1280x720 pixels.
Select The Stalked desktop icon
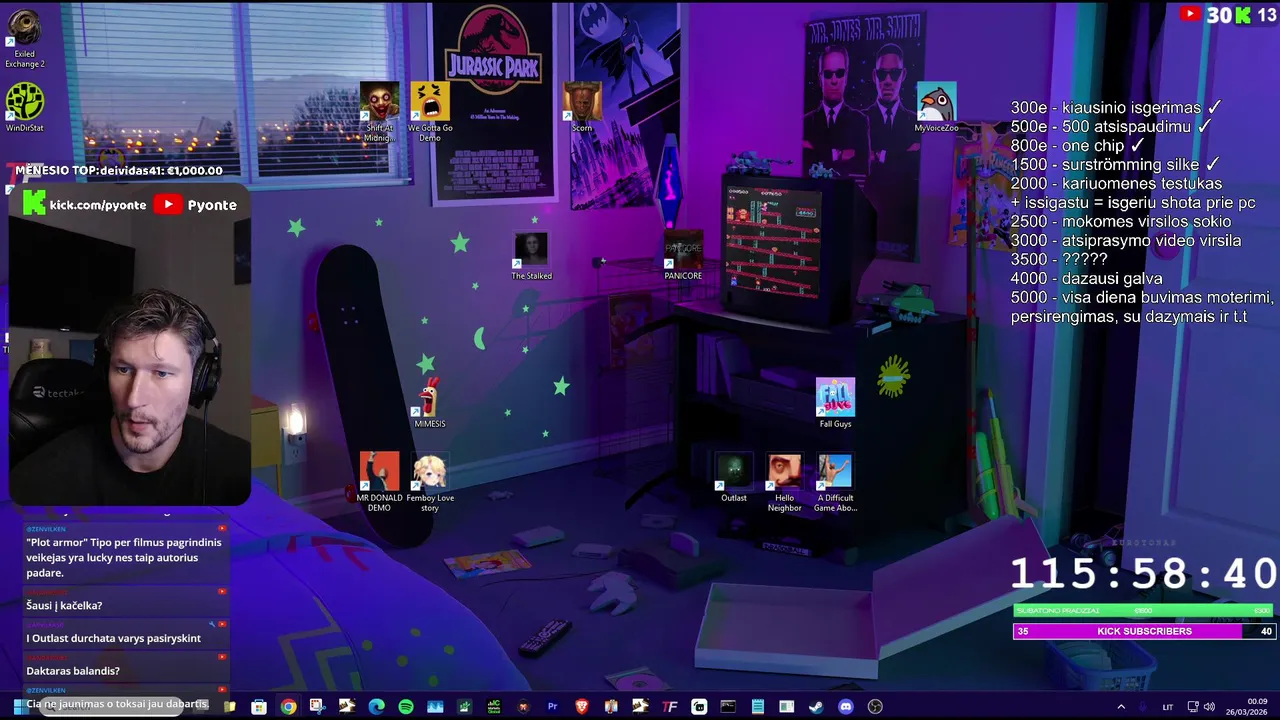pos(531,256)
